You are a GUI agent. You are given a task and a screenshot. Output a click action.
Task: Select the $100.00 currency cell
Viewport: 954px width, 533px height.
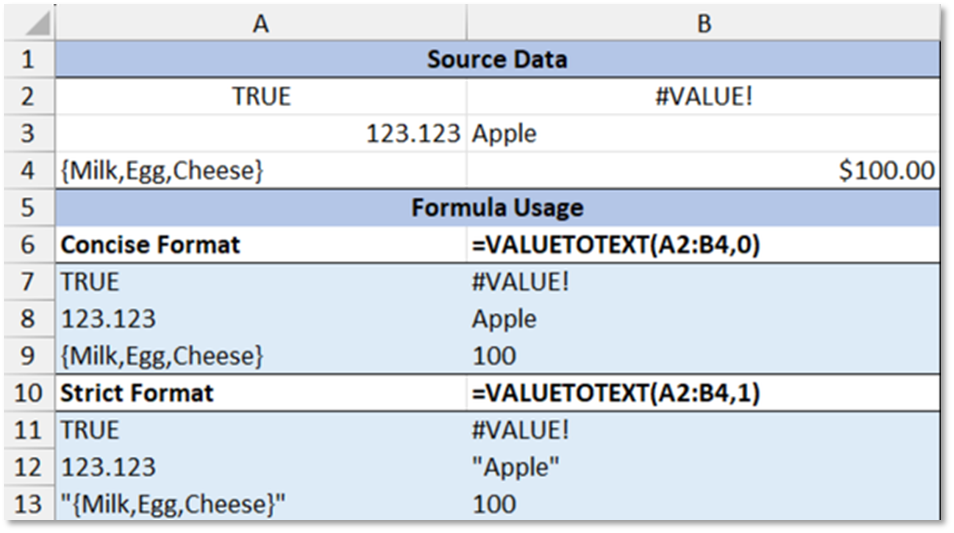pos(886,171)
